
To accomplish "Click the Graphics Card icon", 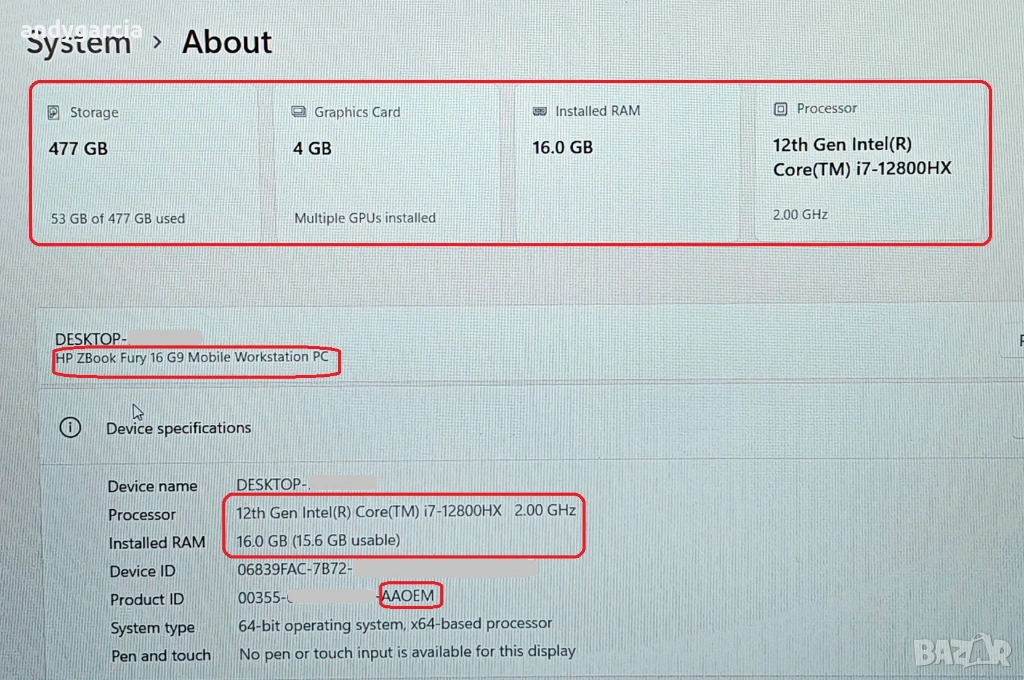I will pyautogui.click(x=298, y=112).
